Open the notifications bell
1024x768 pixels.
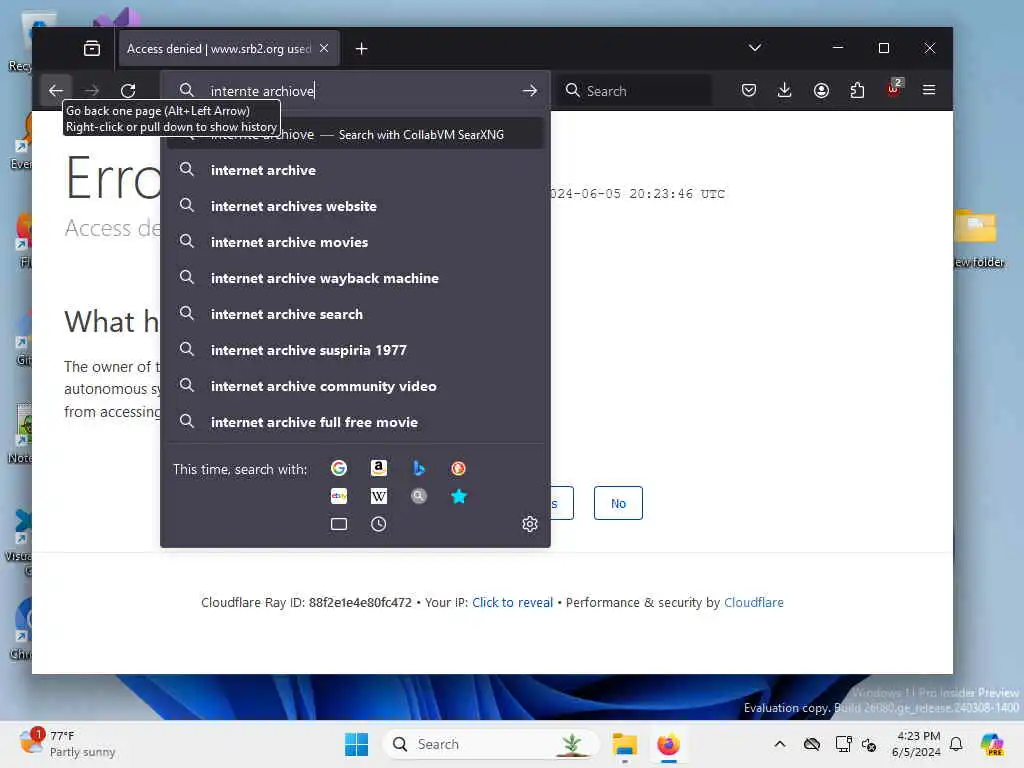[x=956, y=744]
